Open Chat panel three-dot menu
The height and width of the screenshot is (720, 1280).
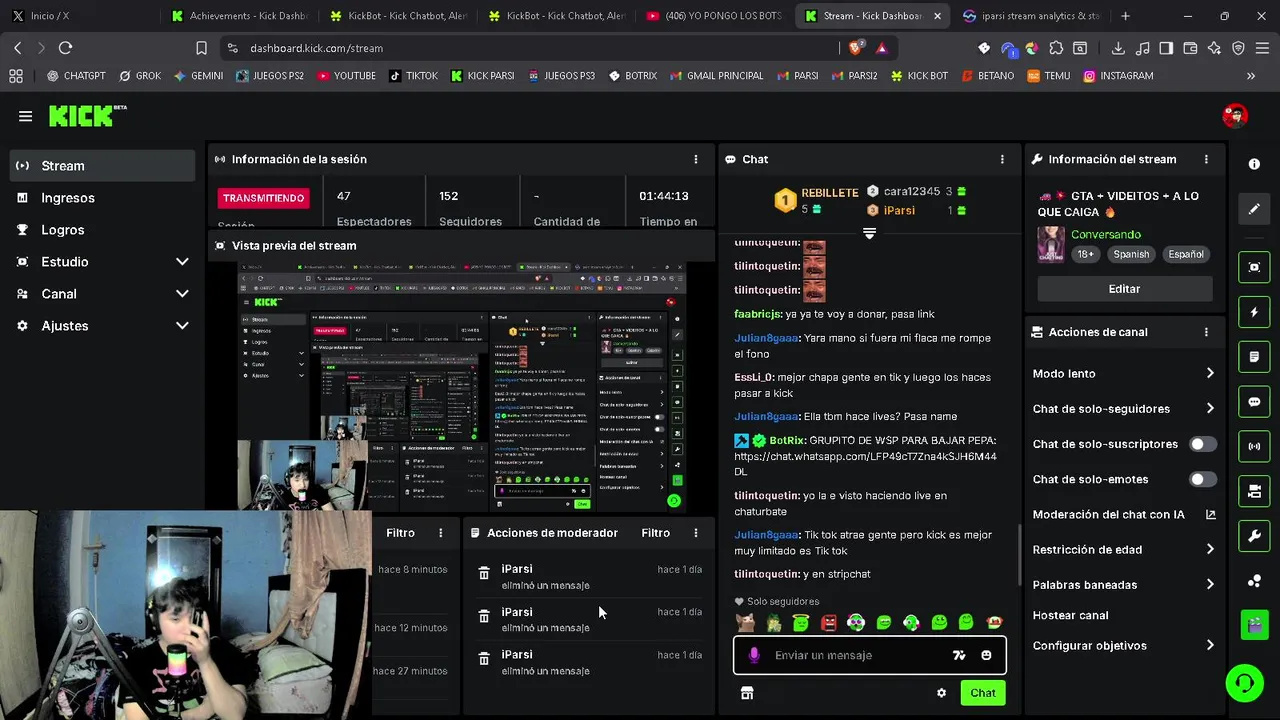point(1002,159)
